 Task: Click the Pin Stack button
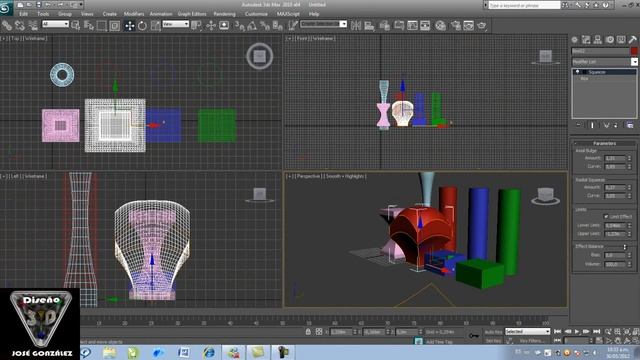click(579, 125)
